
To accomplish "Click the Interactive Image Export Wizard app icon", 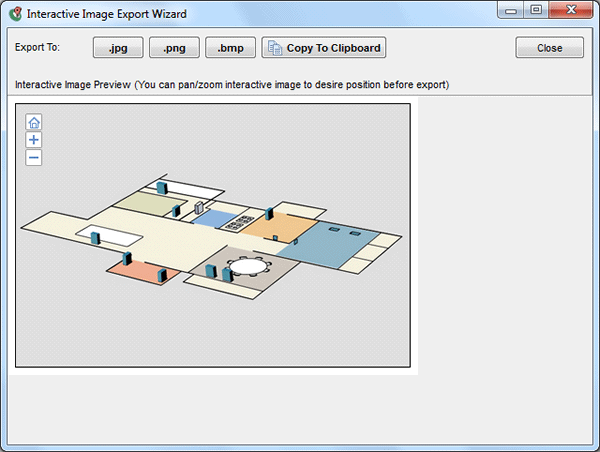I will click(x=16, y=14).
